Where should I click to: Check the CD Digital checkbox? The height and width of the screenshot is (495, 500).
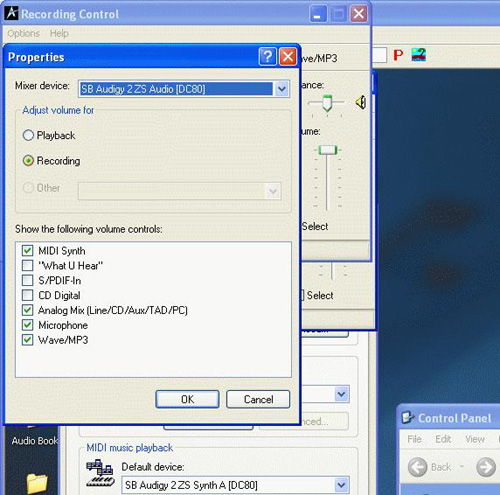point(27,295)
